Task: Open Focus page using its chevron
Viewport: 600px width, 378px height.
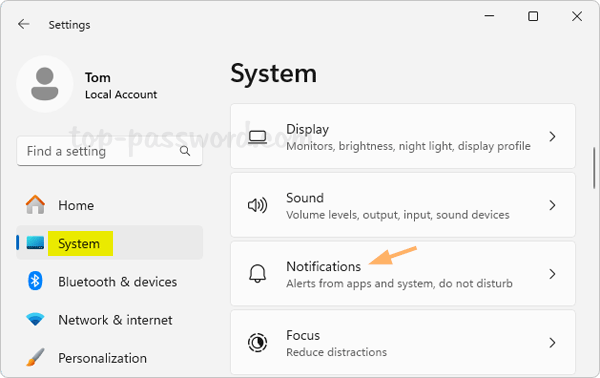Action: pos(552,342)
